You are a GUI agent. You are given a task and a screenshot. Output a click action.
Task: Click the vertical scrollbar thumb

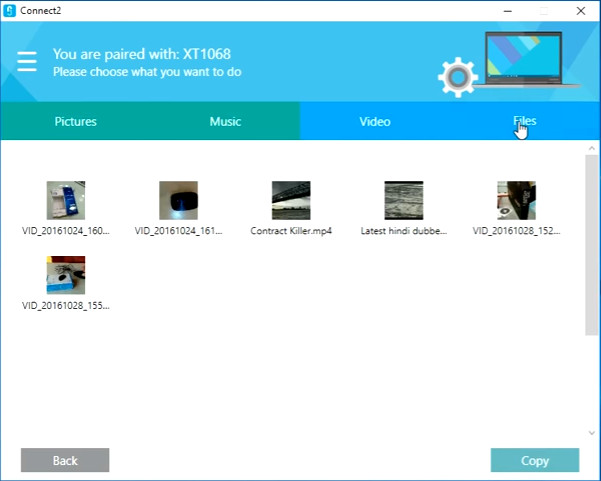tap(592, 245)
